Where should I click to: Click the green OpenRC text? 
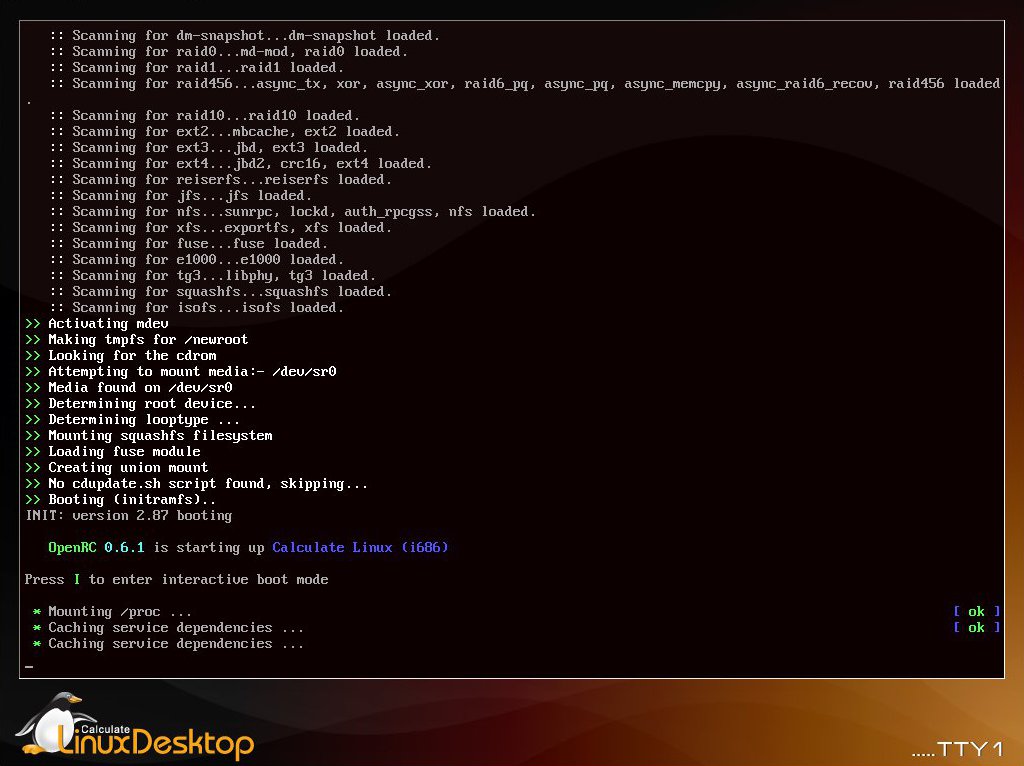tap(72, 548)
